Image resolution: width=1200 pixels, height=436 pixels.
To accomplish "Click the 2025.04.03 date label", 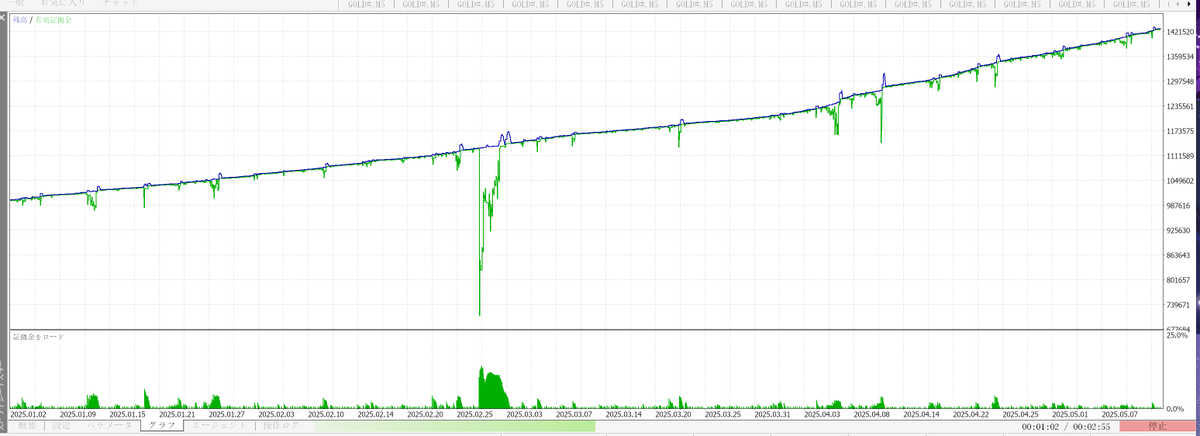I will pos(824,413).
